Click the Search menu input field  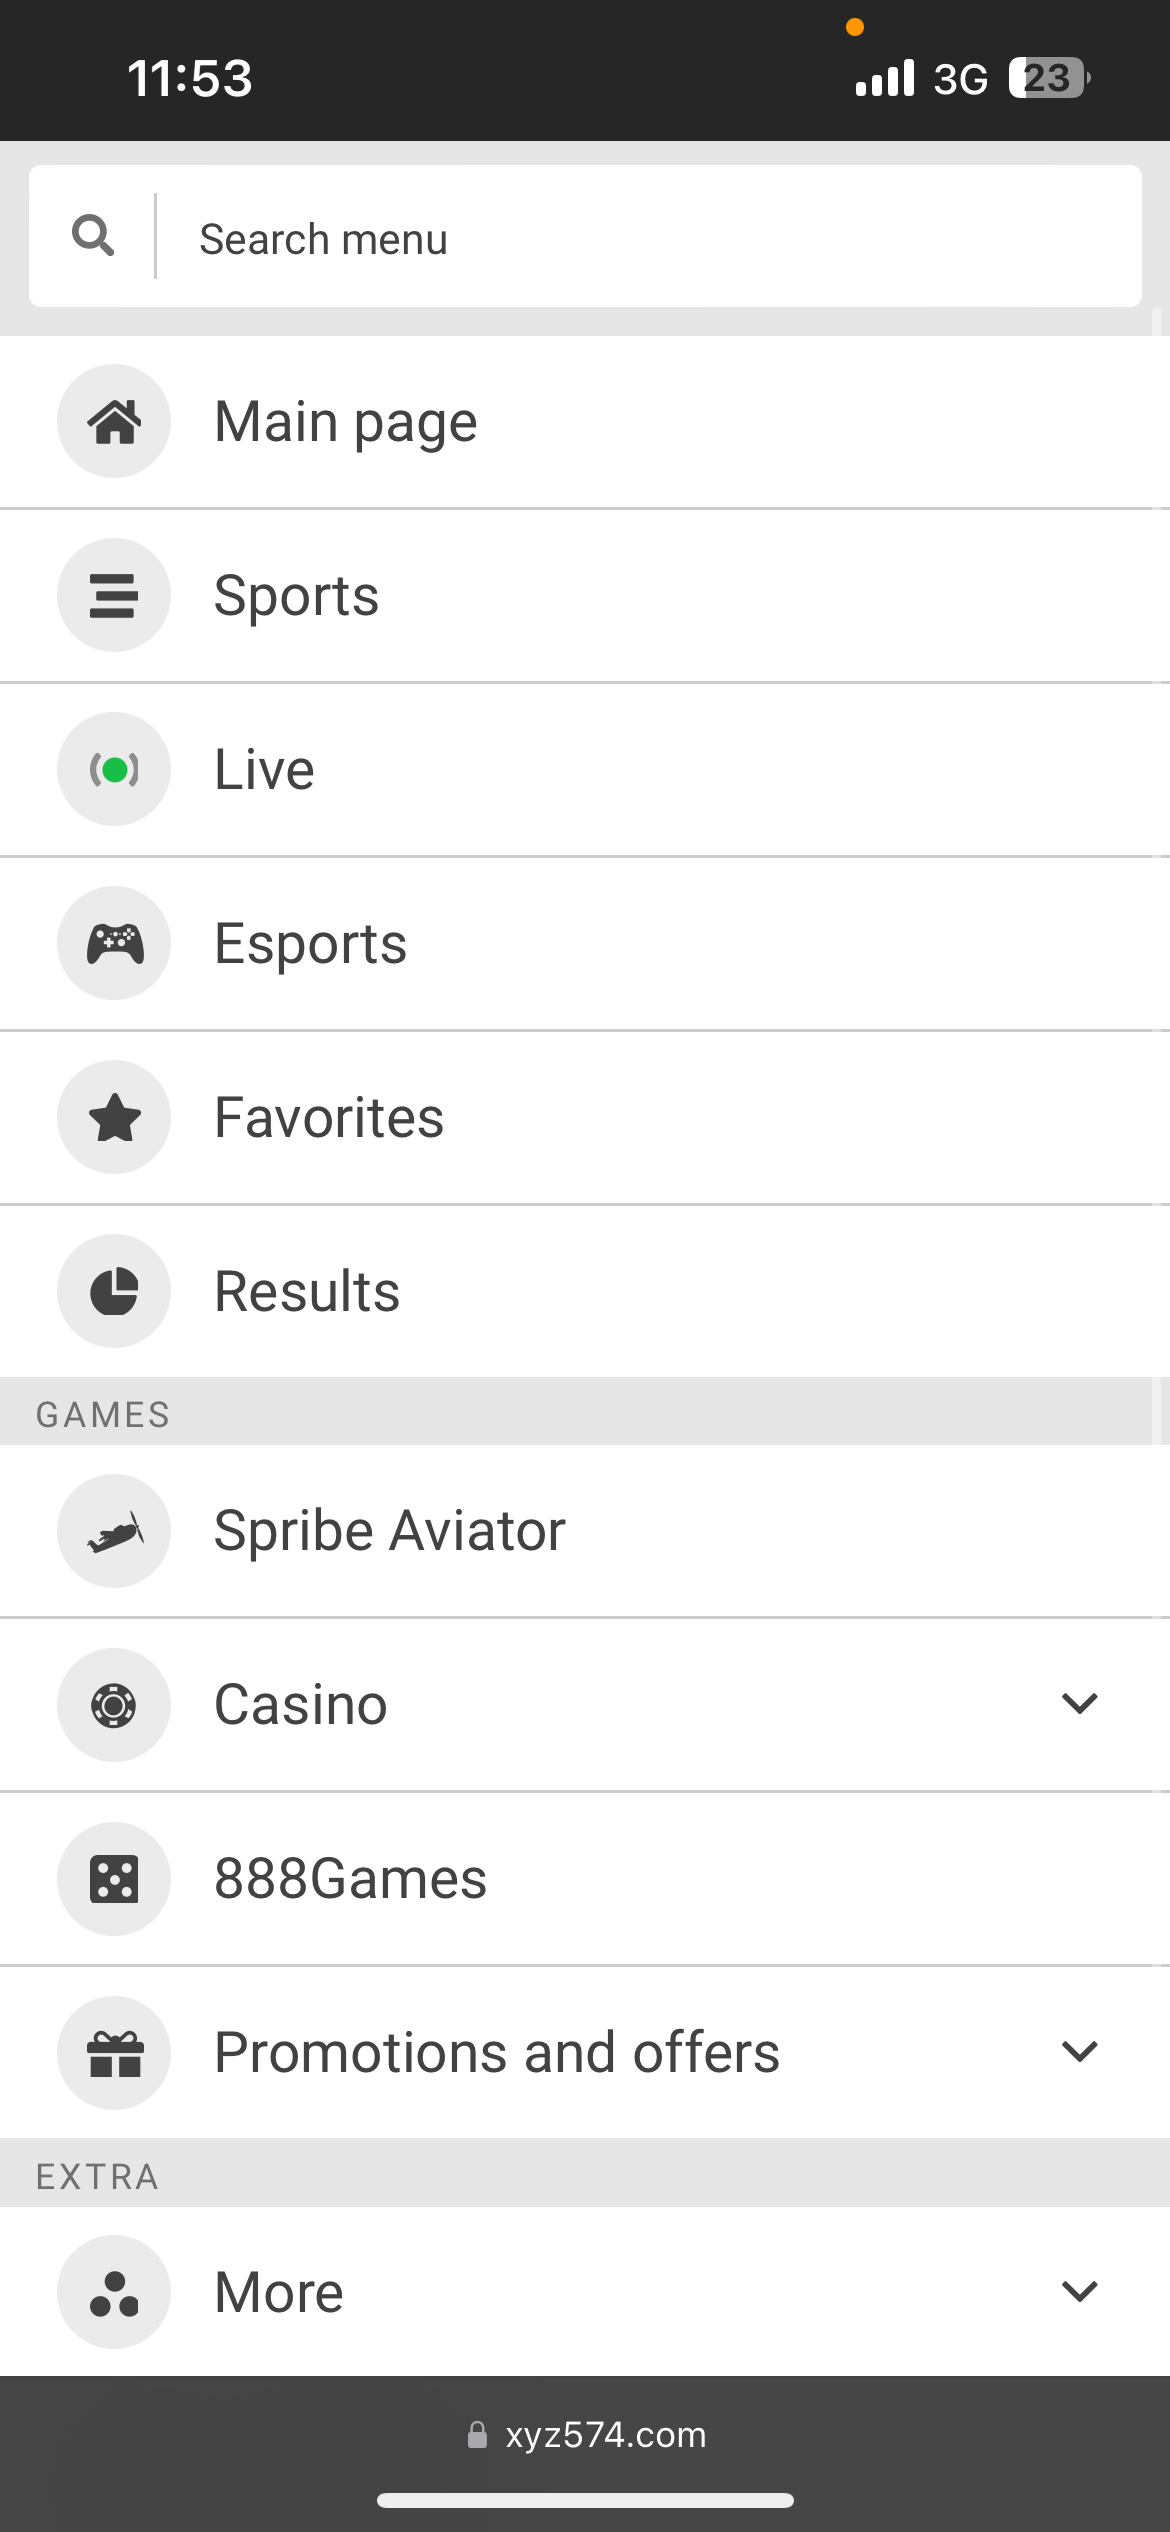640,238
